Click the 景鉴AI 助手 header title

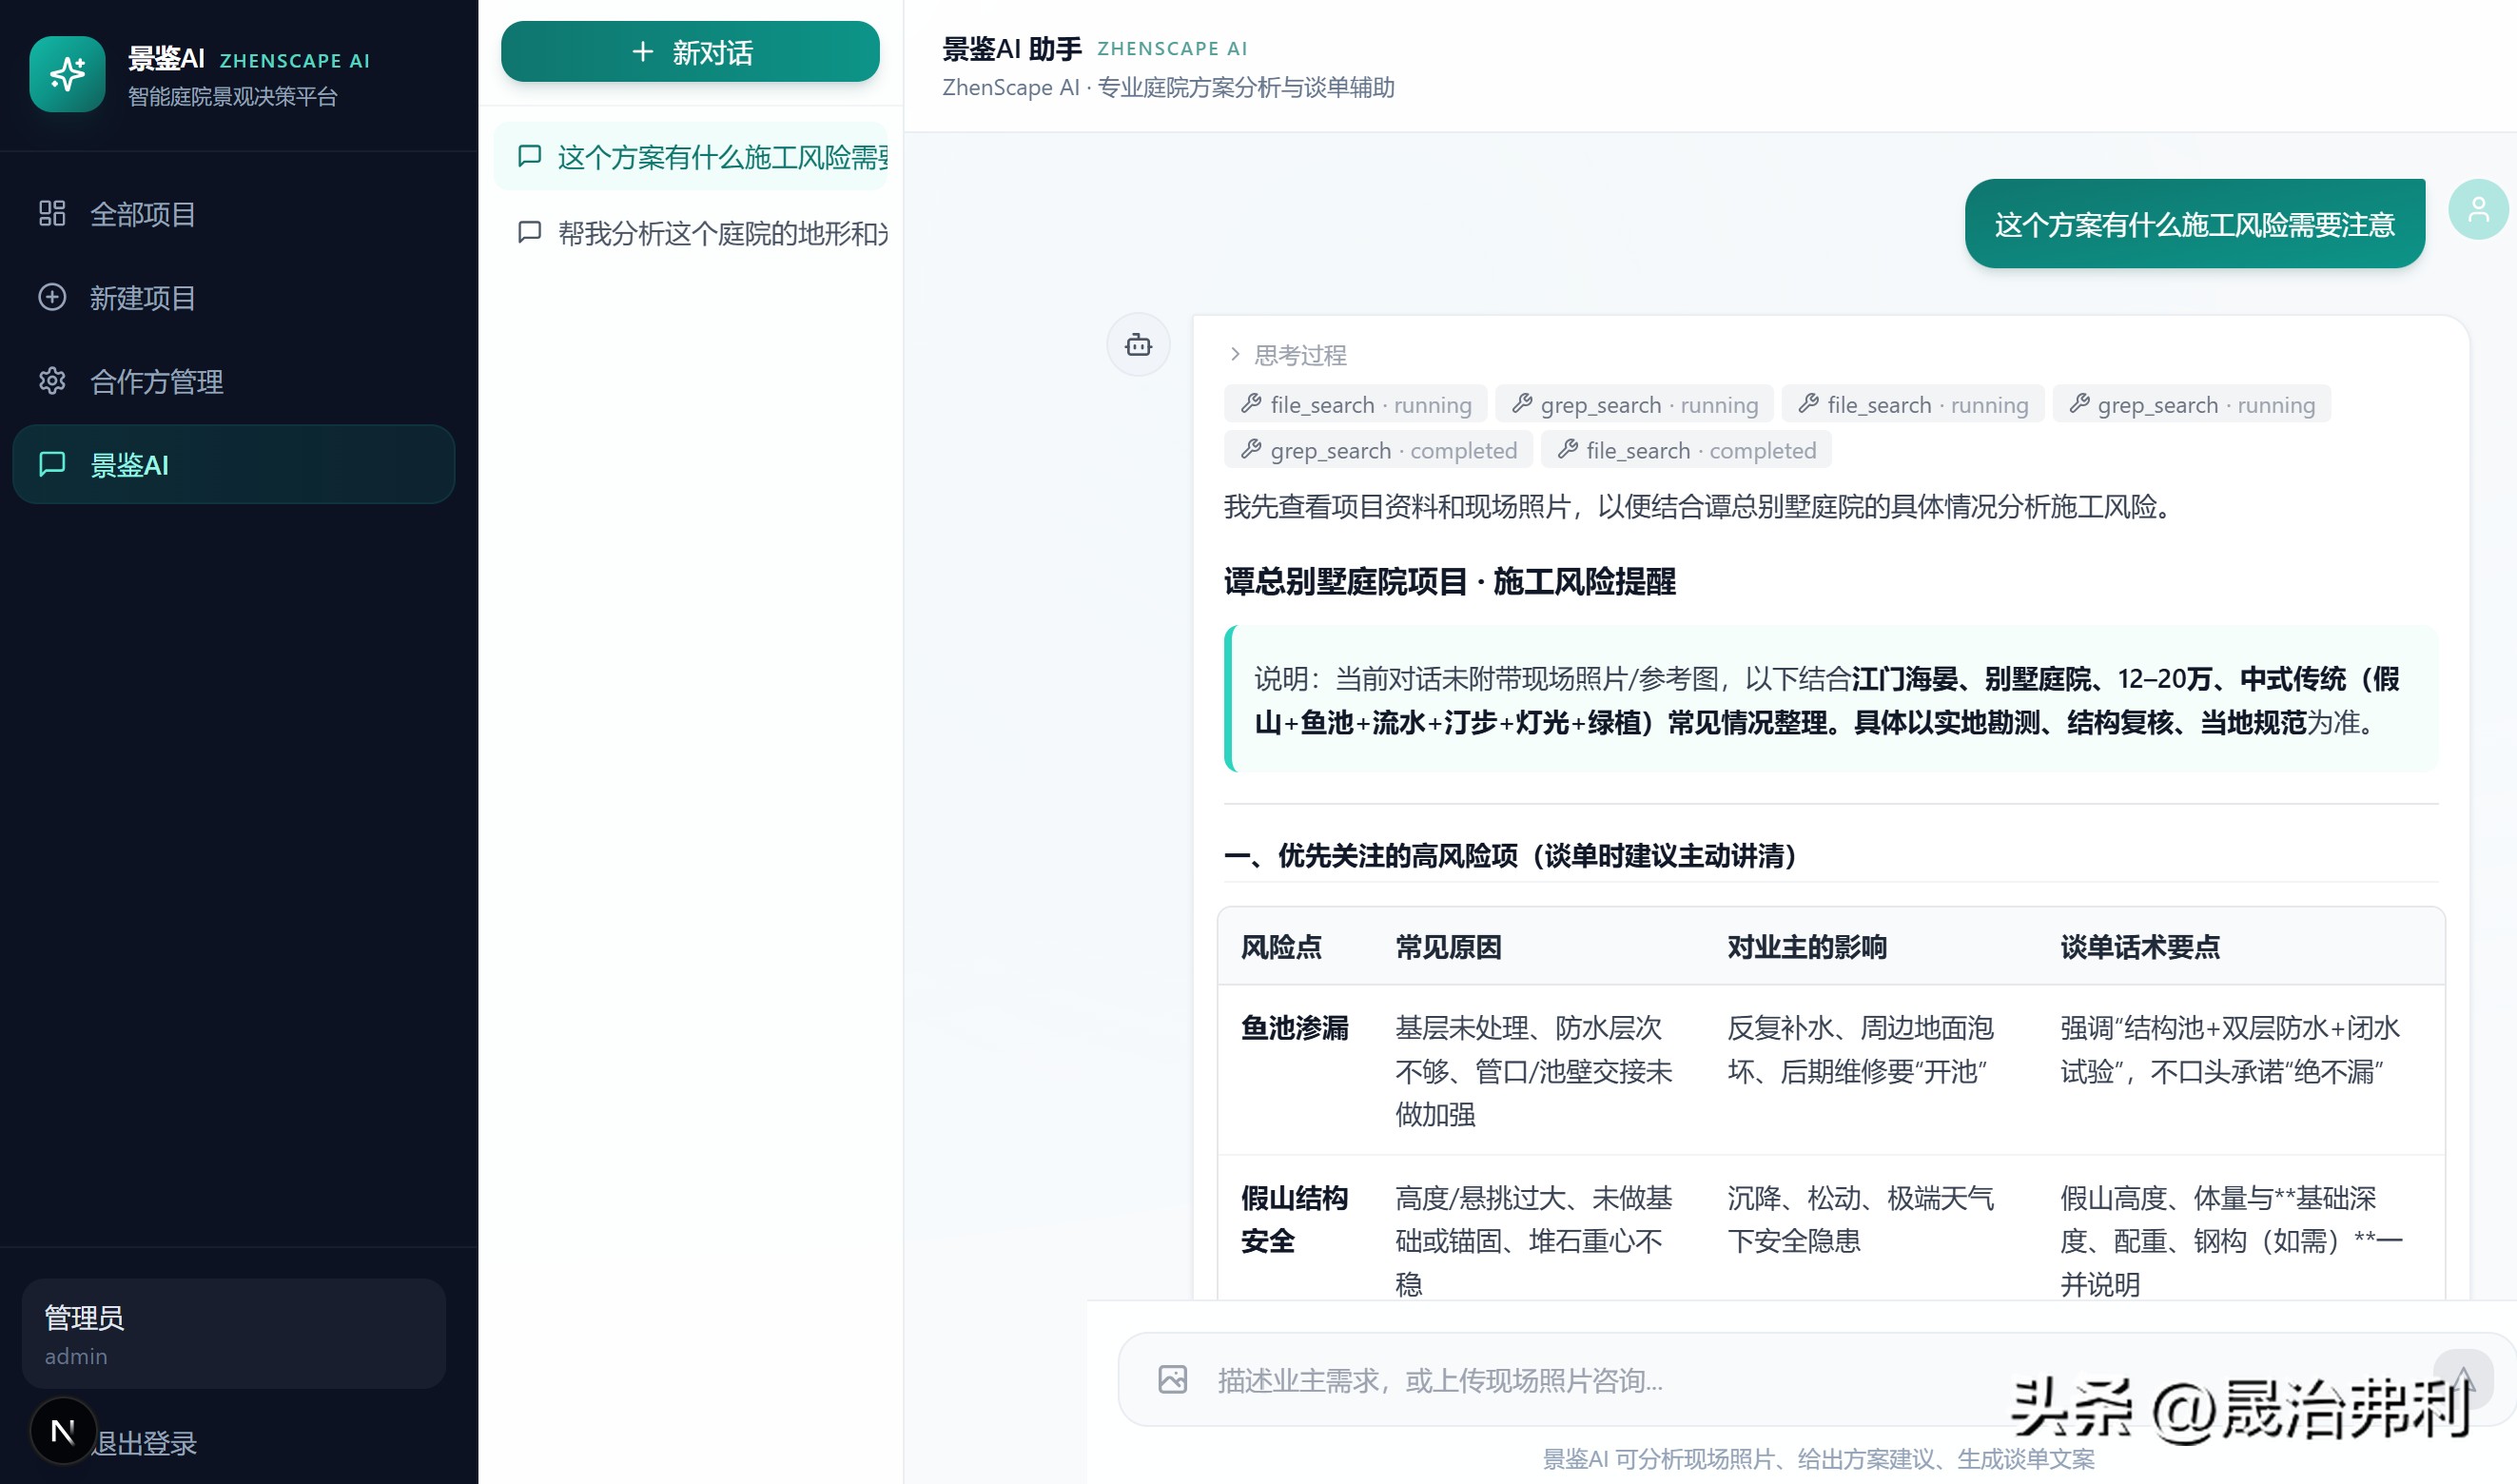click(x=1011, y=48)
